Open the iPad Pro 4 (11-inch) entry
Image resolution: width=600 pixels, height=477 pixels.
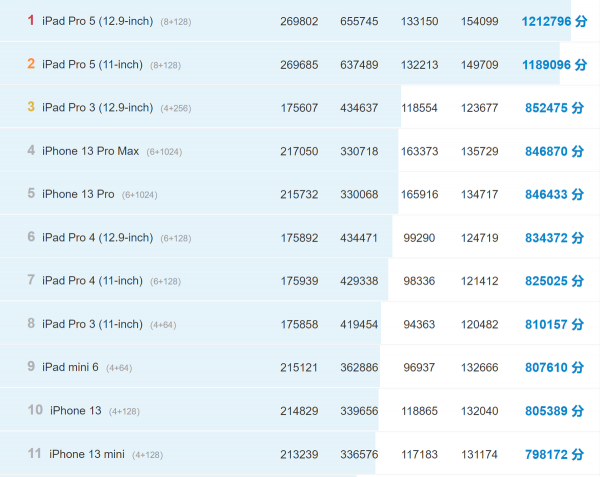pos(92,281)
